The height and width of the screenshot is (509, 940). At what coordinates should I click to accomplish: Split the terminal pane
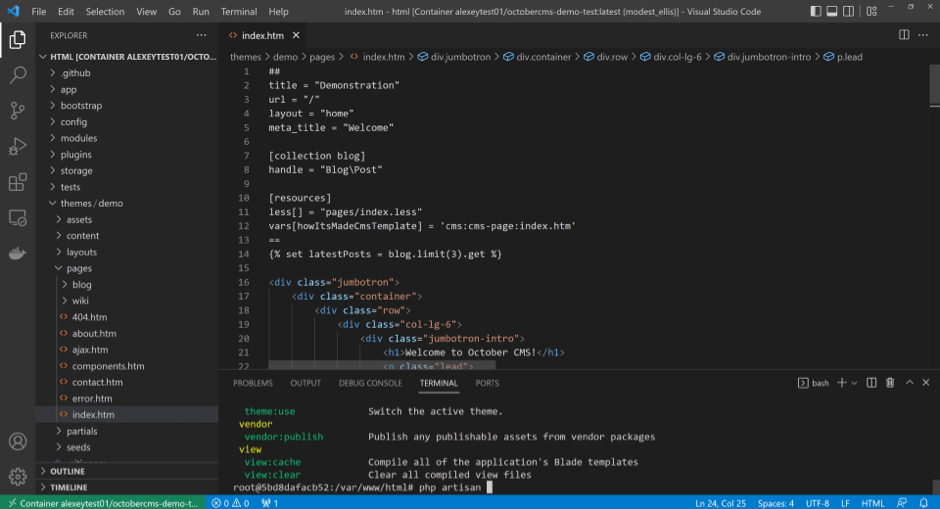pyautogui.click(x=872, y=382)
